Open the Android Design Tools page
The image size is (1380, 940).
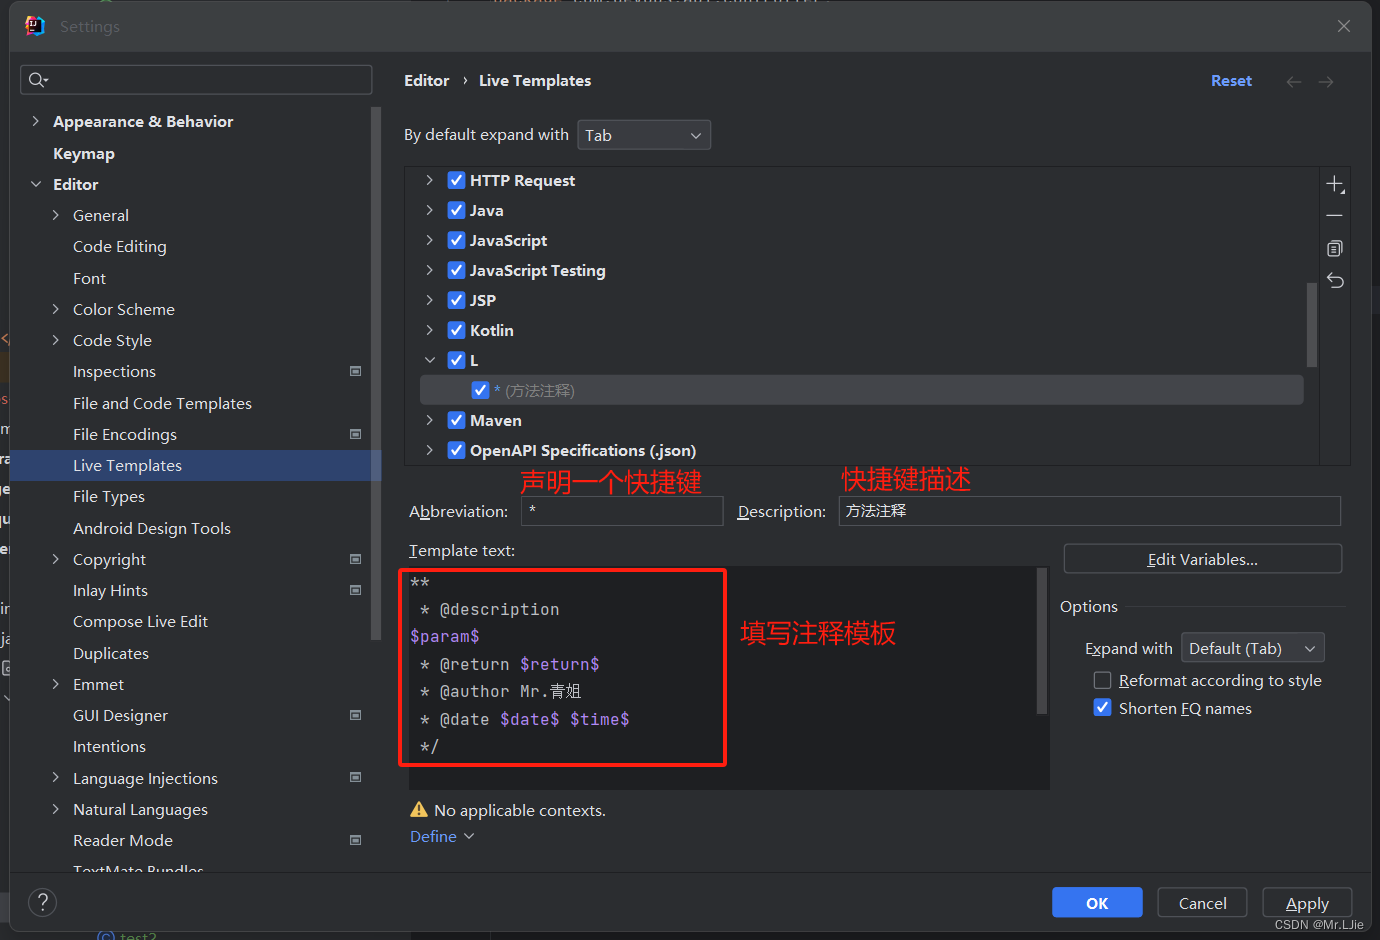tap(152, 528)
